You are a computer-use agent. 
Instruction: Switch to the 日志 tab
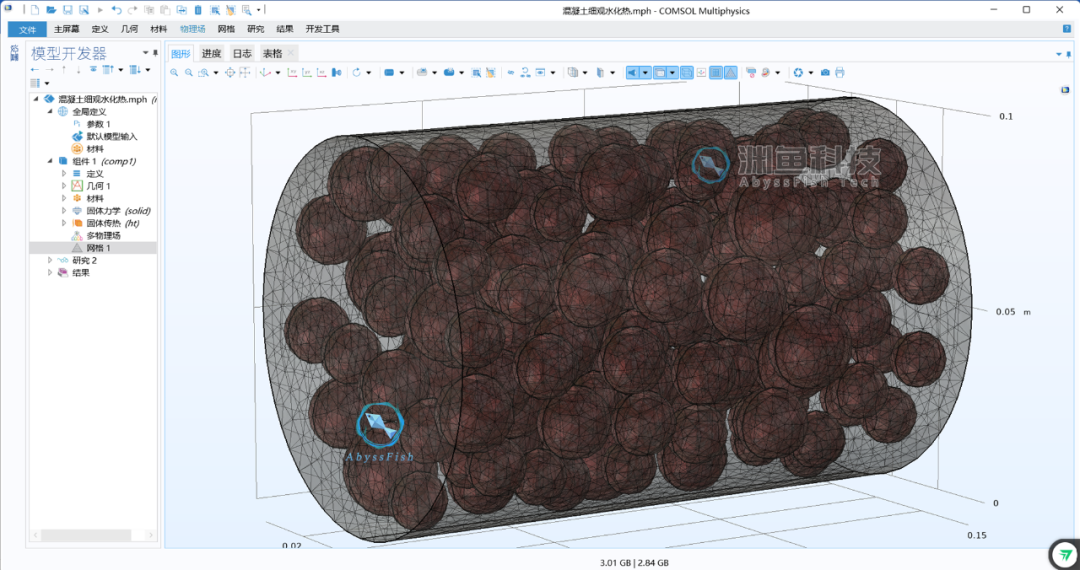(x=242, y=53)
